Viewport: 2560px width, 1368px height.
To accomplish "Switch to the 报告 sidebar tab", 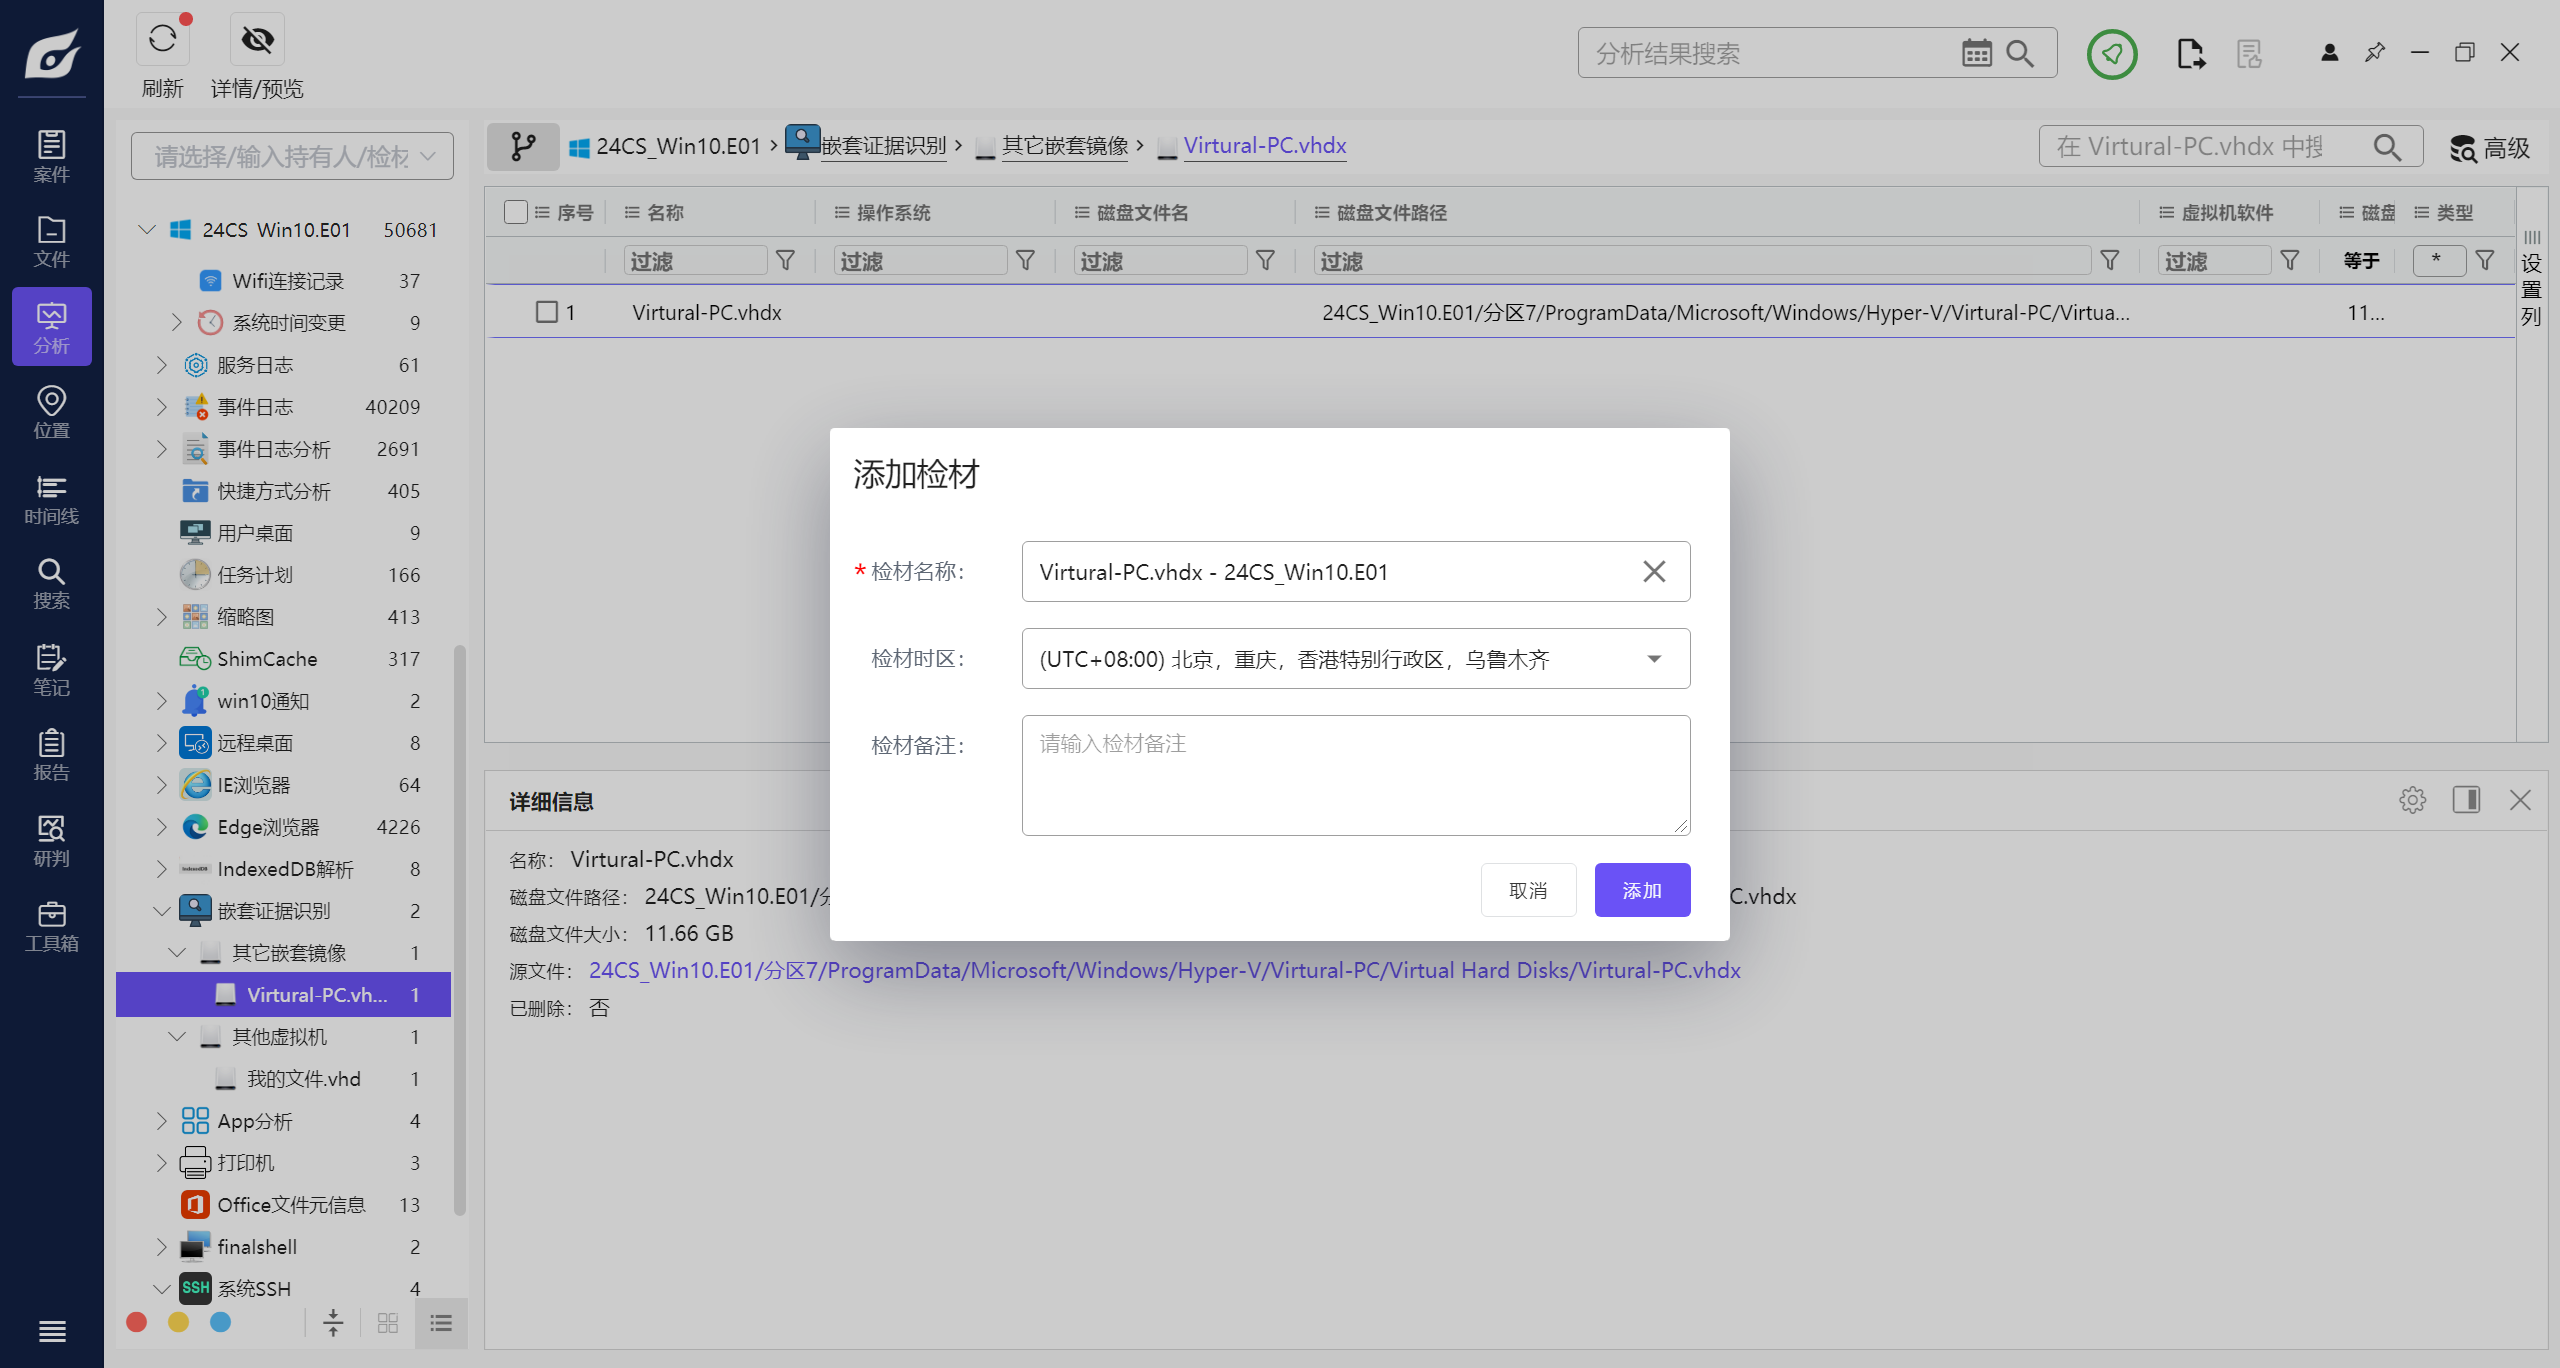I will (x=51, y=755).
